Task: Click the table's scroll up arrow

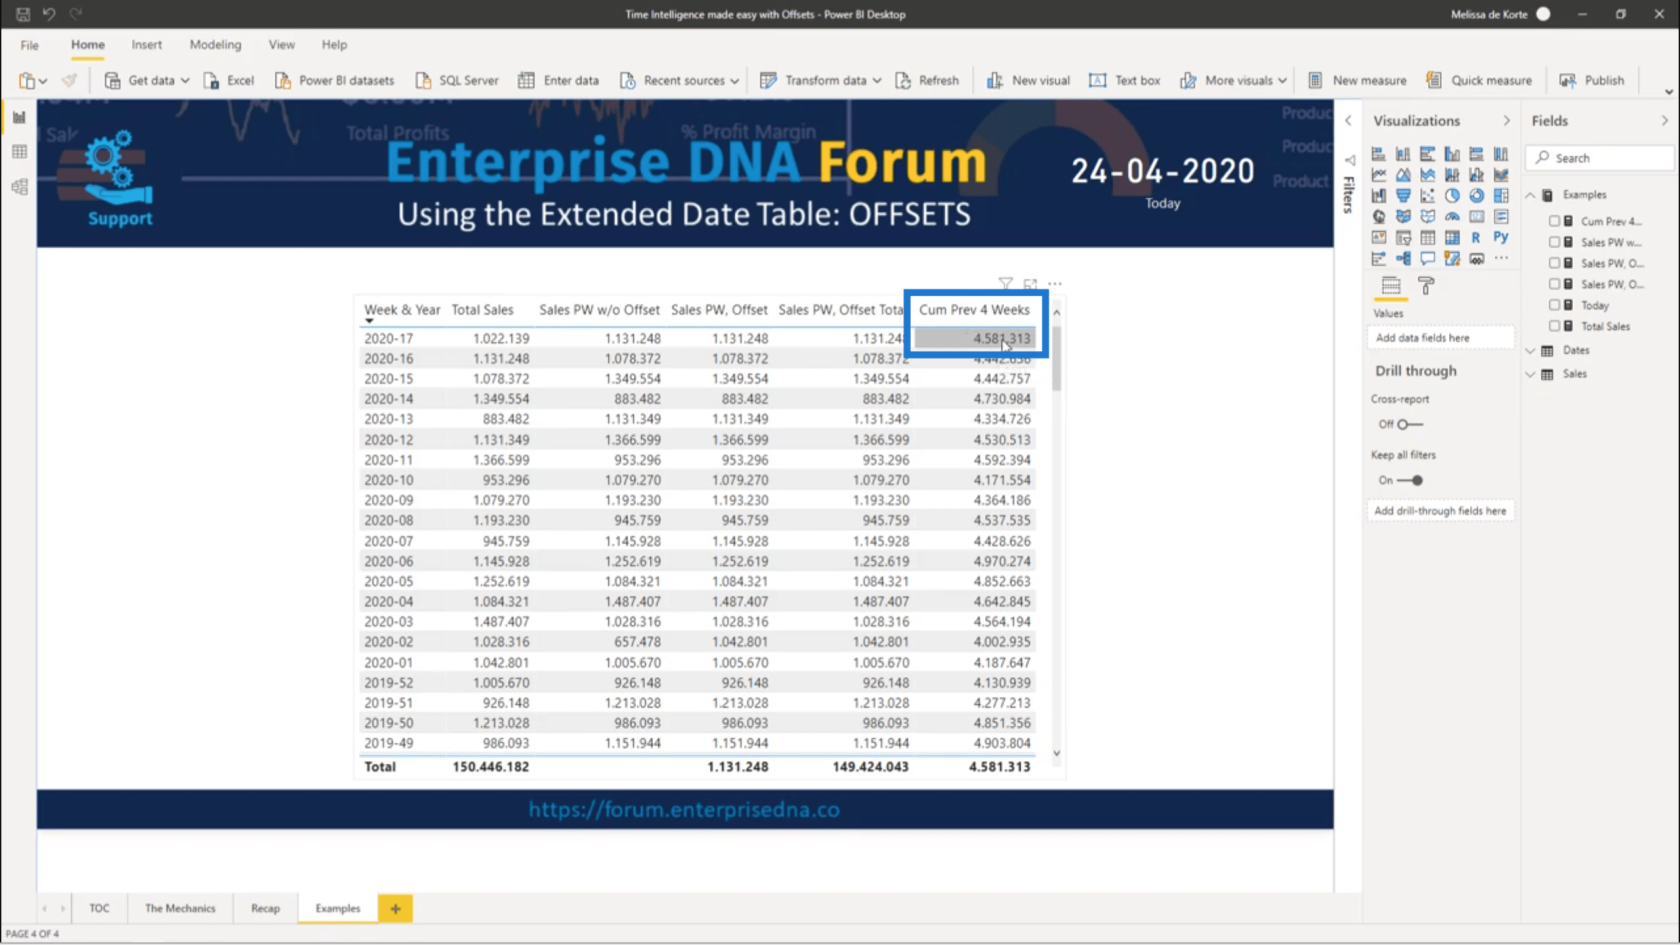Action: coord(1056,312)
